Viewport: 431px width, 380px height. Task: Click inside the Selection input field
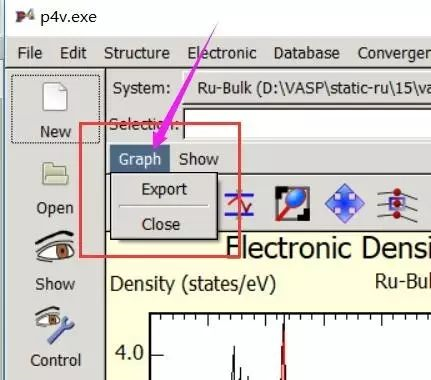coord(307,123)
